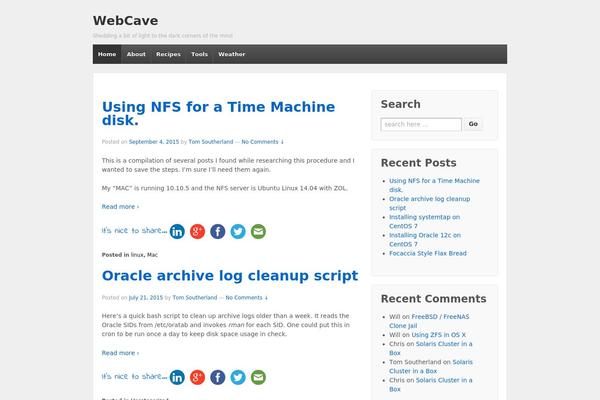The height and width of the screenshot is (400, 600).
Task: Click the search here input field
Action: pyautogui.click(x=421, y=124)
